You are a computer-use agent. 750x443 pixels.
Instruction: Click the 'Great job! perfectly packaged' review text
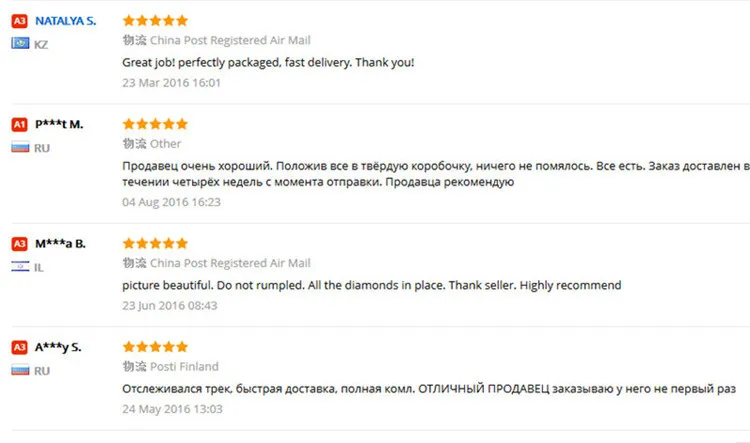[x=268, y=62]
